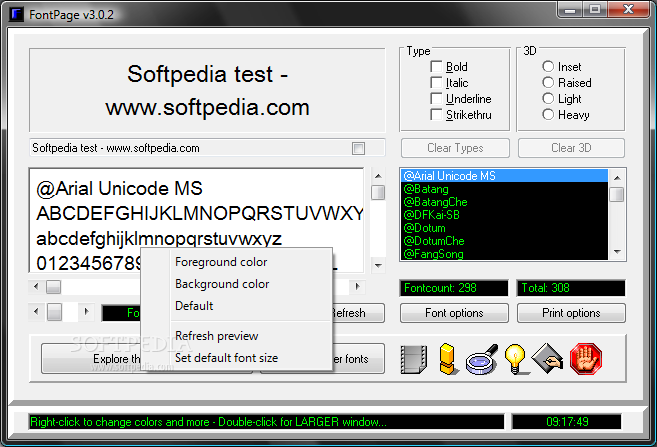Click the button ending in 'er fonts'
The image size is (657, 447).
pos(358,359)
